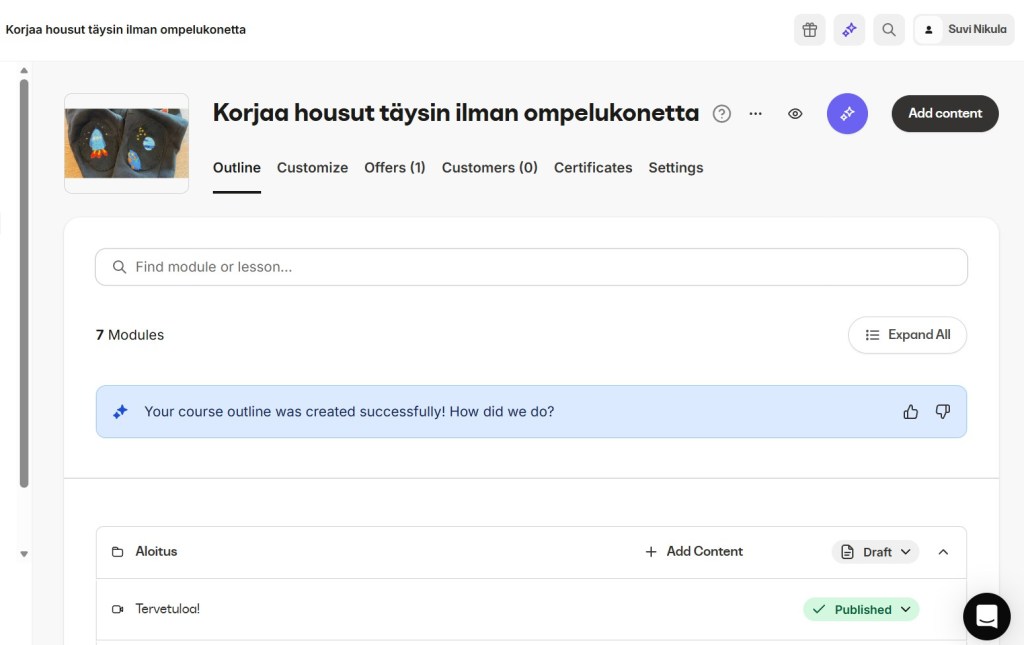Open Draft status dropdown for Aloitus module

pyautogui.click(x=875, y=552)
